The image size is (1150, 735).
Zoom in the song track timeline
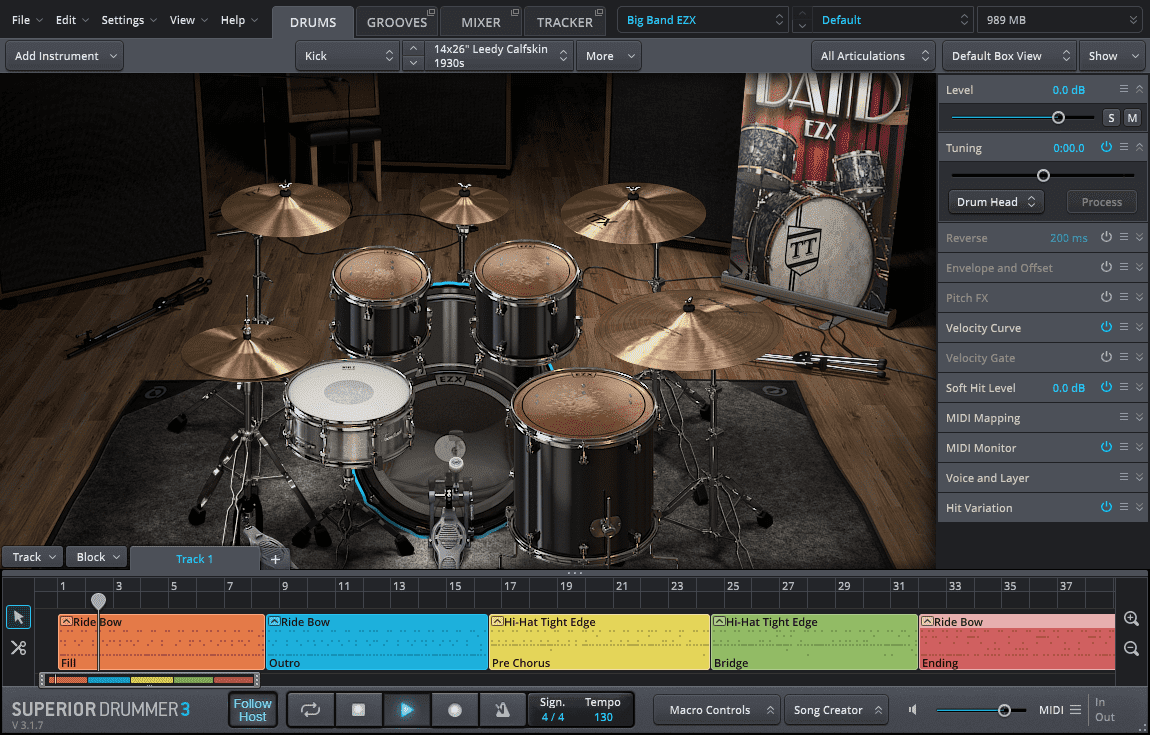[x=1131, y=618]
